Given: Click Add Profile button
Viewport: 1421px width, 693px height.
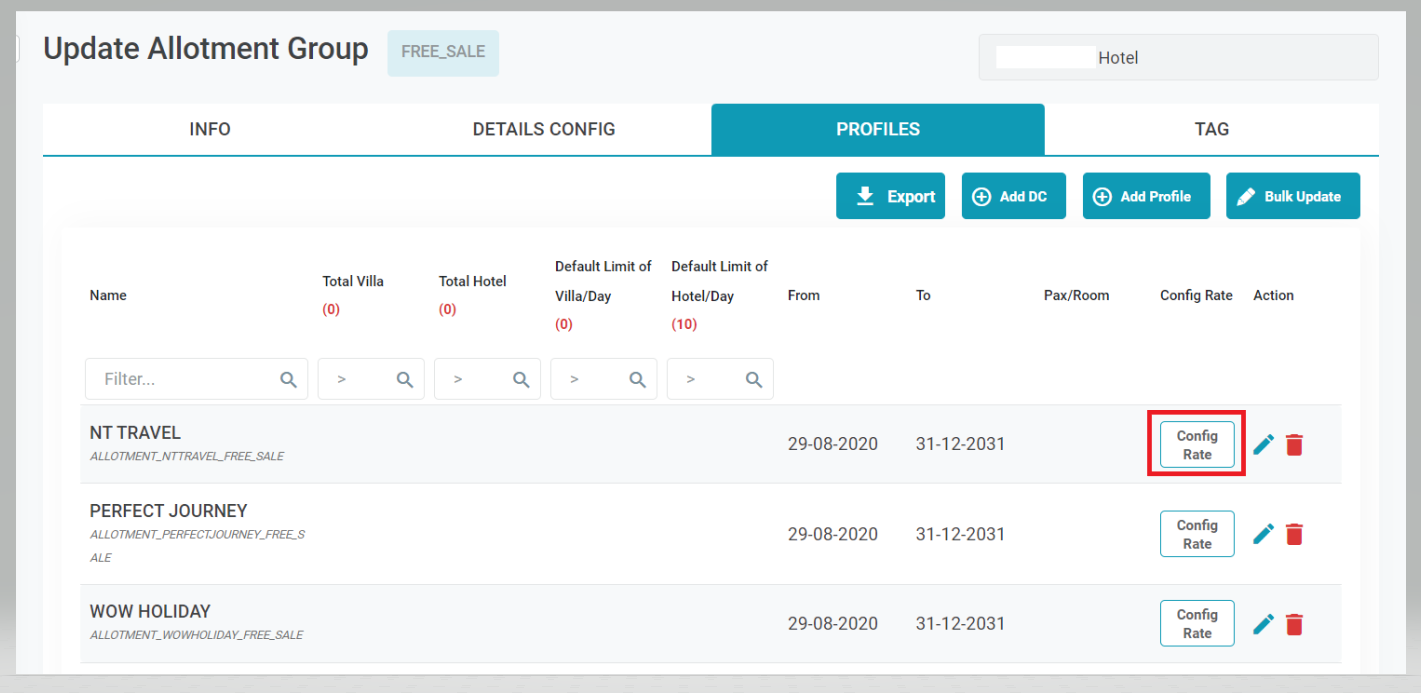Looking at the screenshot, I should point(1145,196).
